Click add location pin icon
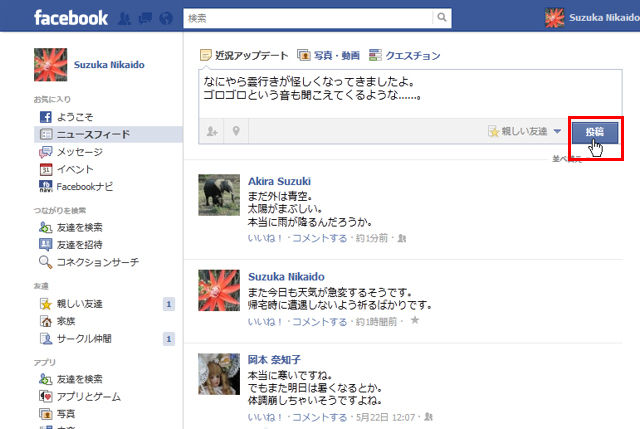Viewport: 640px width, 429px height. pos(236,131)
